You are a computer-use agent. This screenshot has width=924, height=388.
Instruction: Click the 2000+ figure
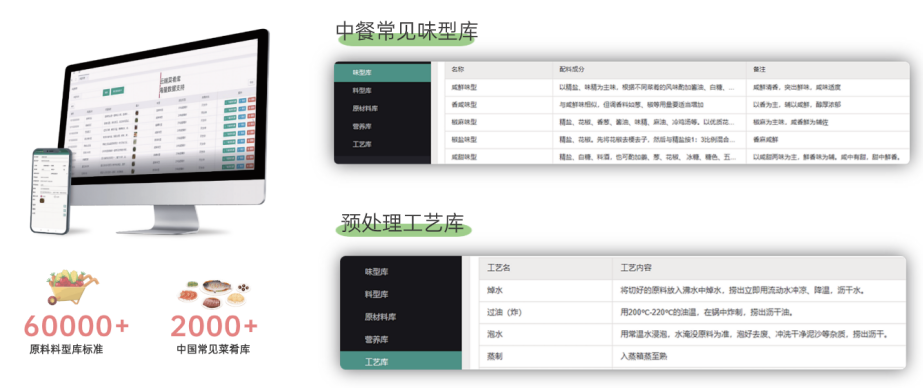[214, 325]
